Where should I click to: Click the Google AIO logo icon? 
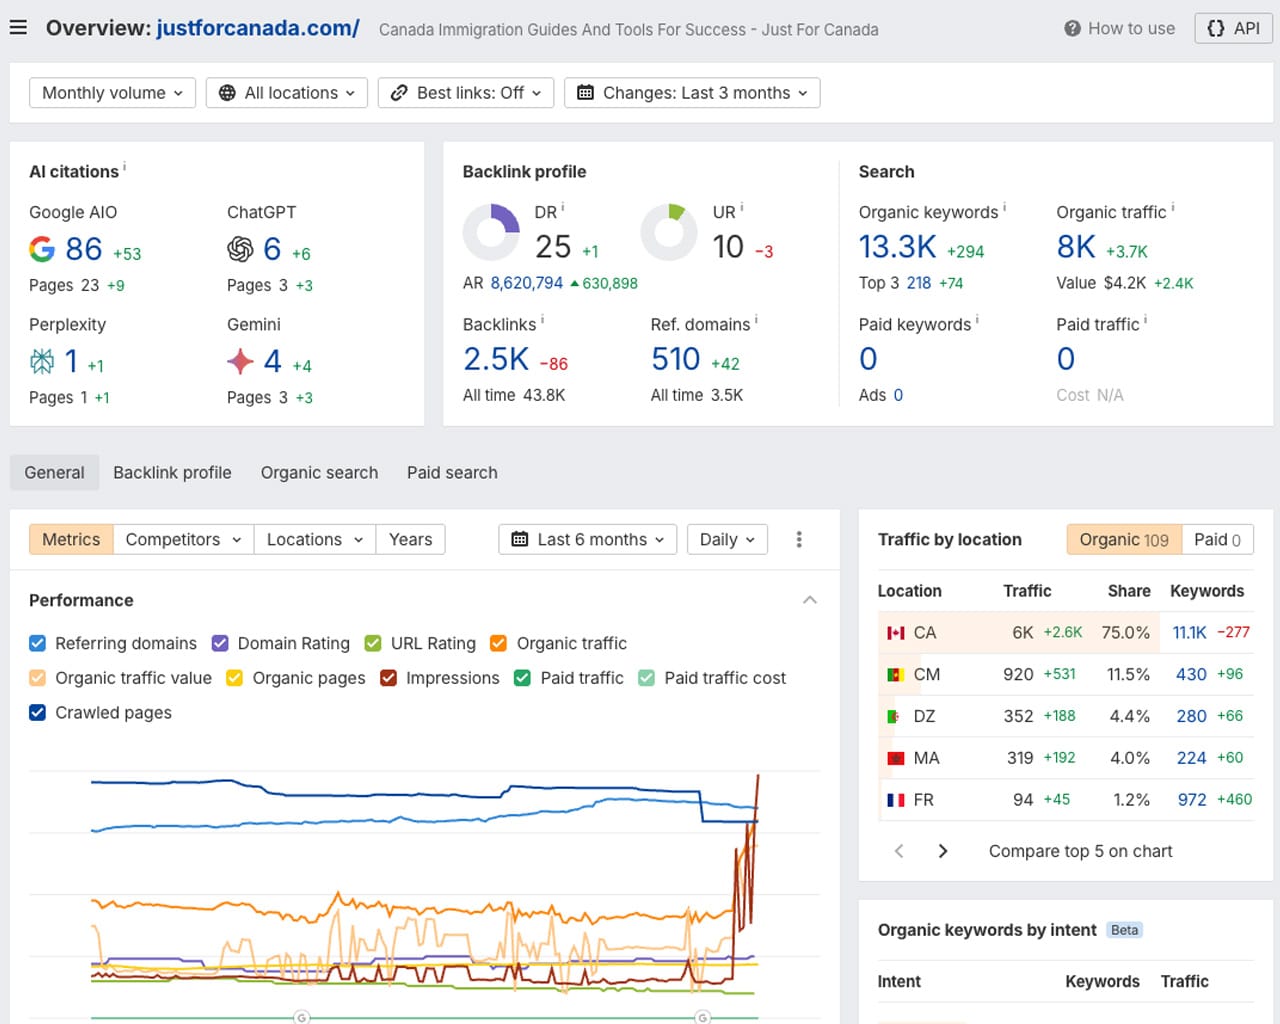(x=42, y=249)
